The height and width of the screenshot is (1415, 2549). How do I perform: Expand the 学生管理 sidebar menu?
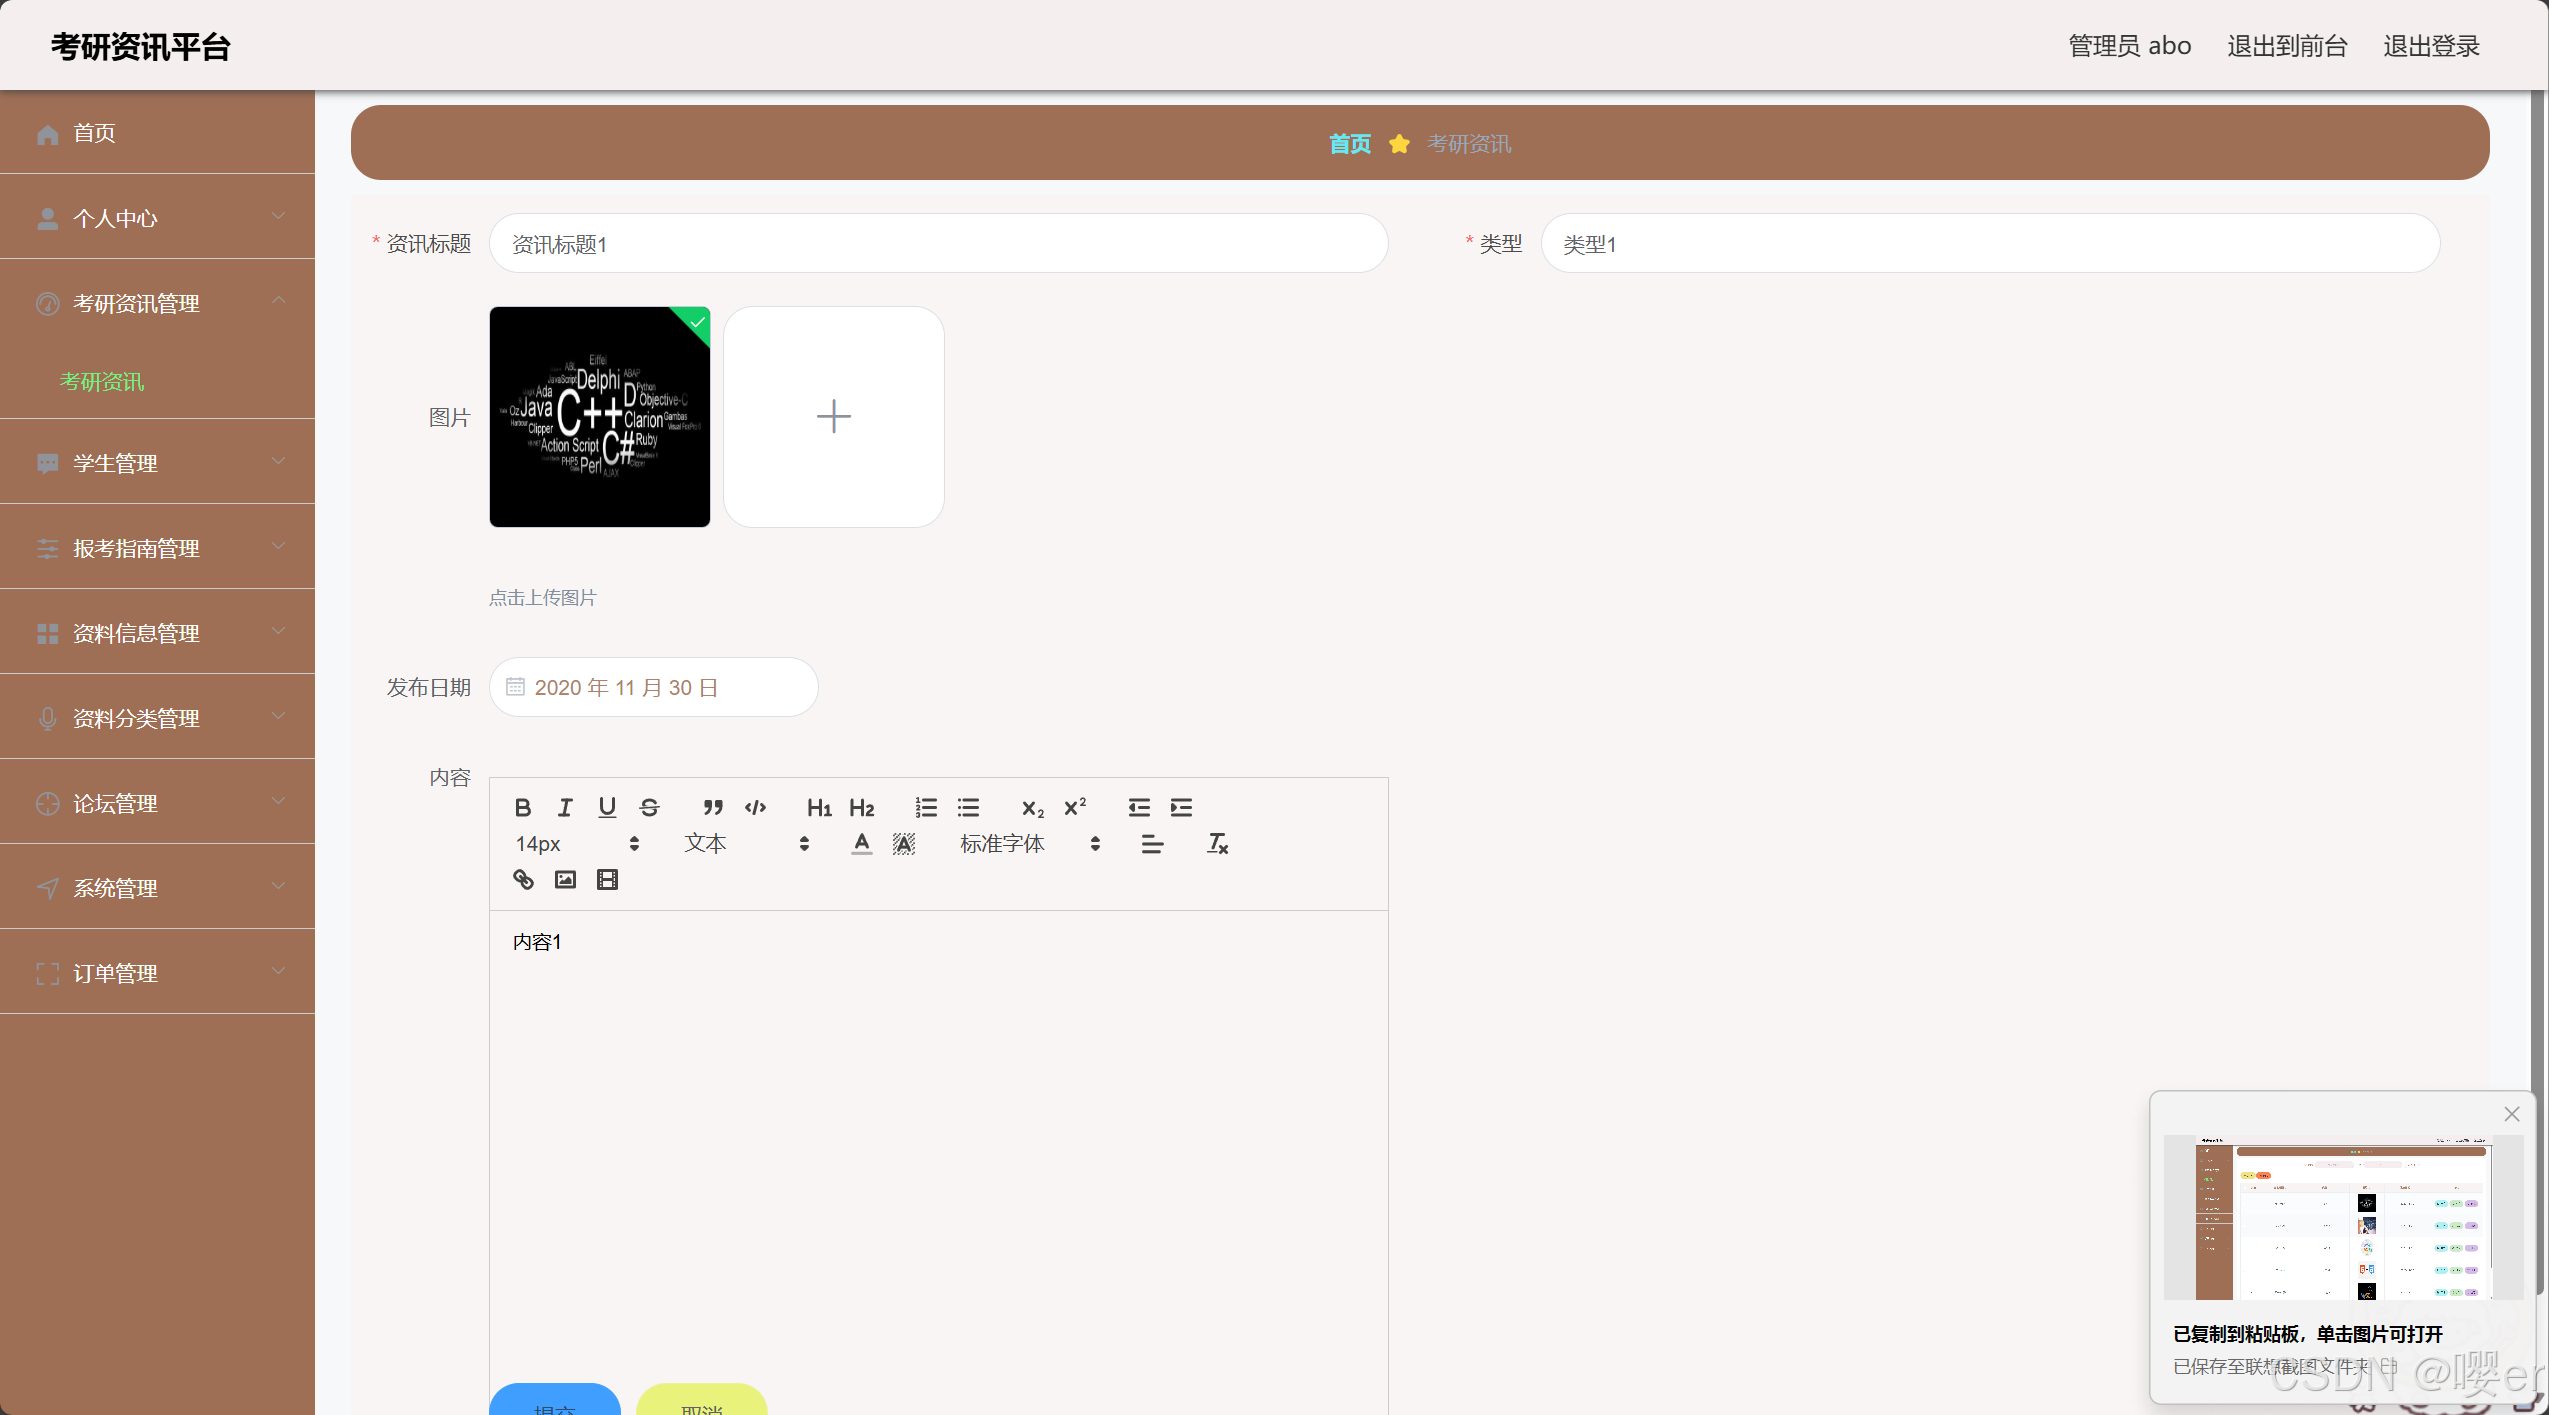coord(158,463)
